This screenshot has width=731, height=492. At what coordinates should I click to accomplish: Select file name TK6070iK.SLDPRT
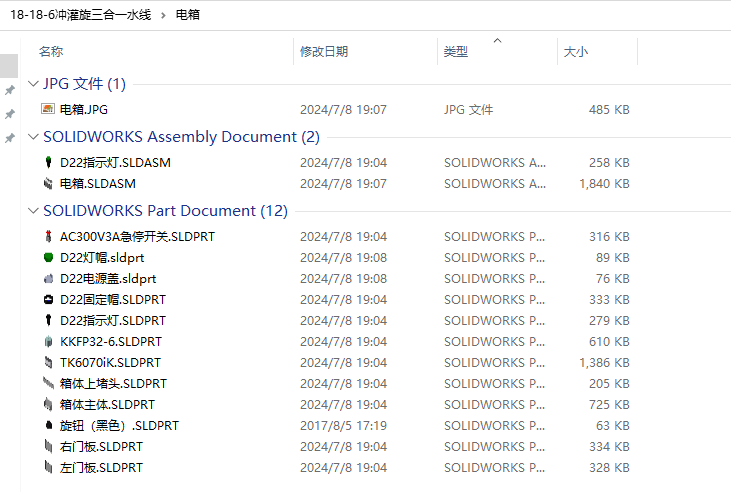click(110, 362)
